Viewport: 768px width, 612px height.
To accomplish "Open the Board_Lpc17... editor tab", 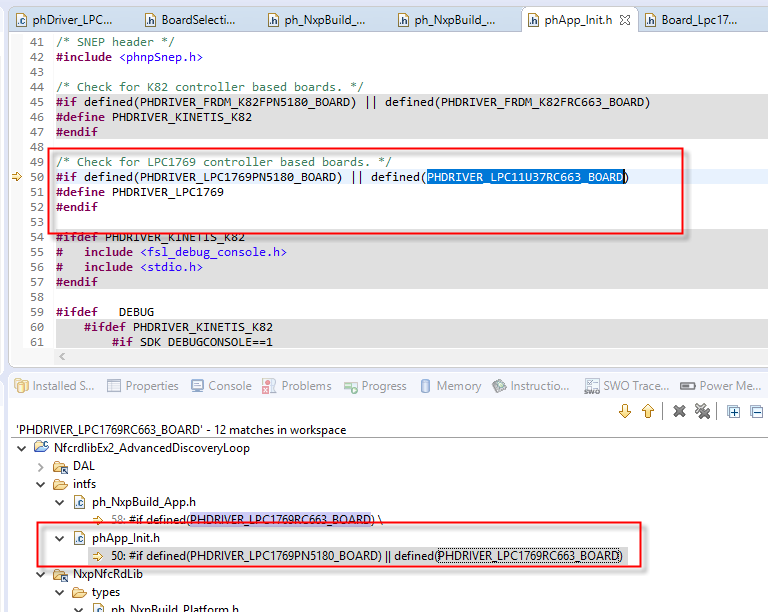I will [691, 20].
